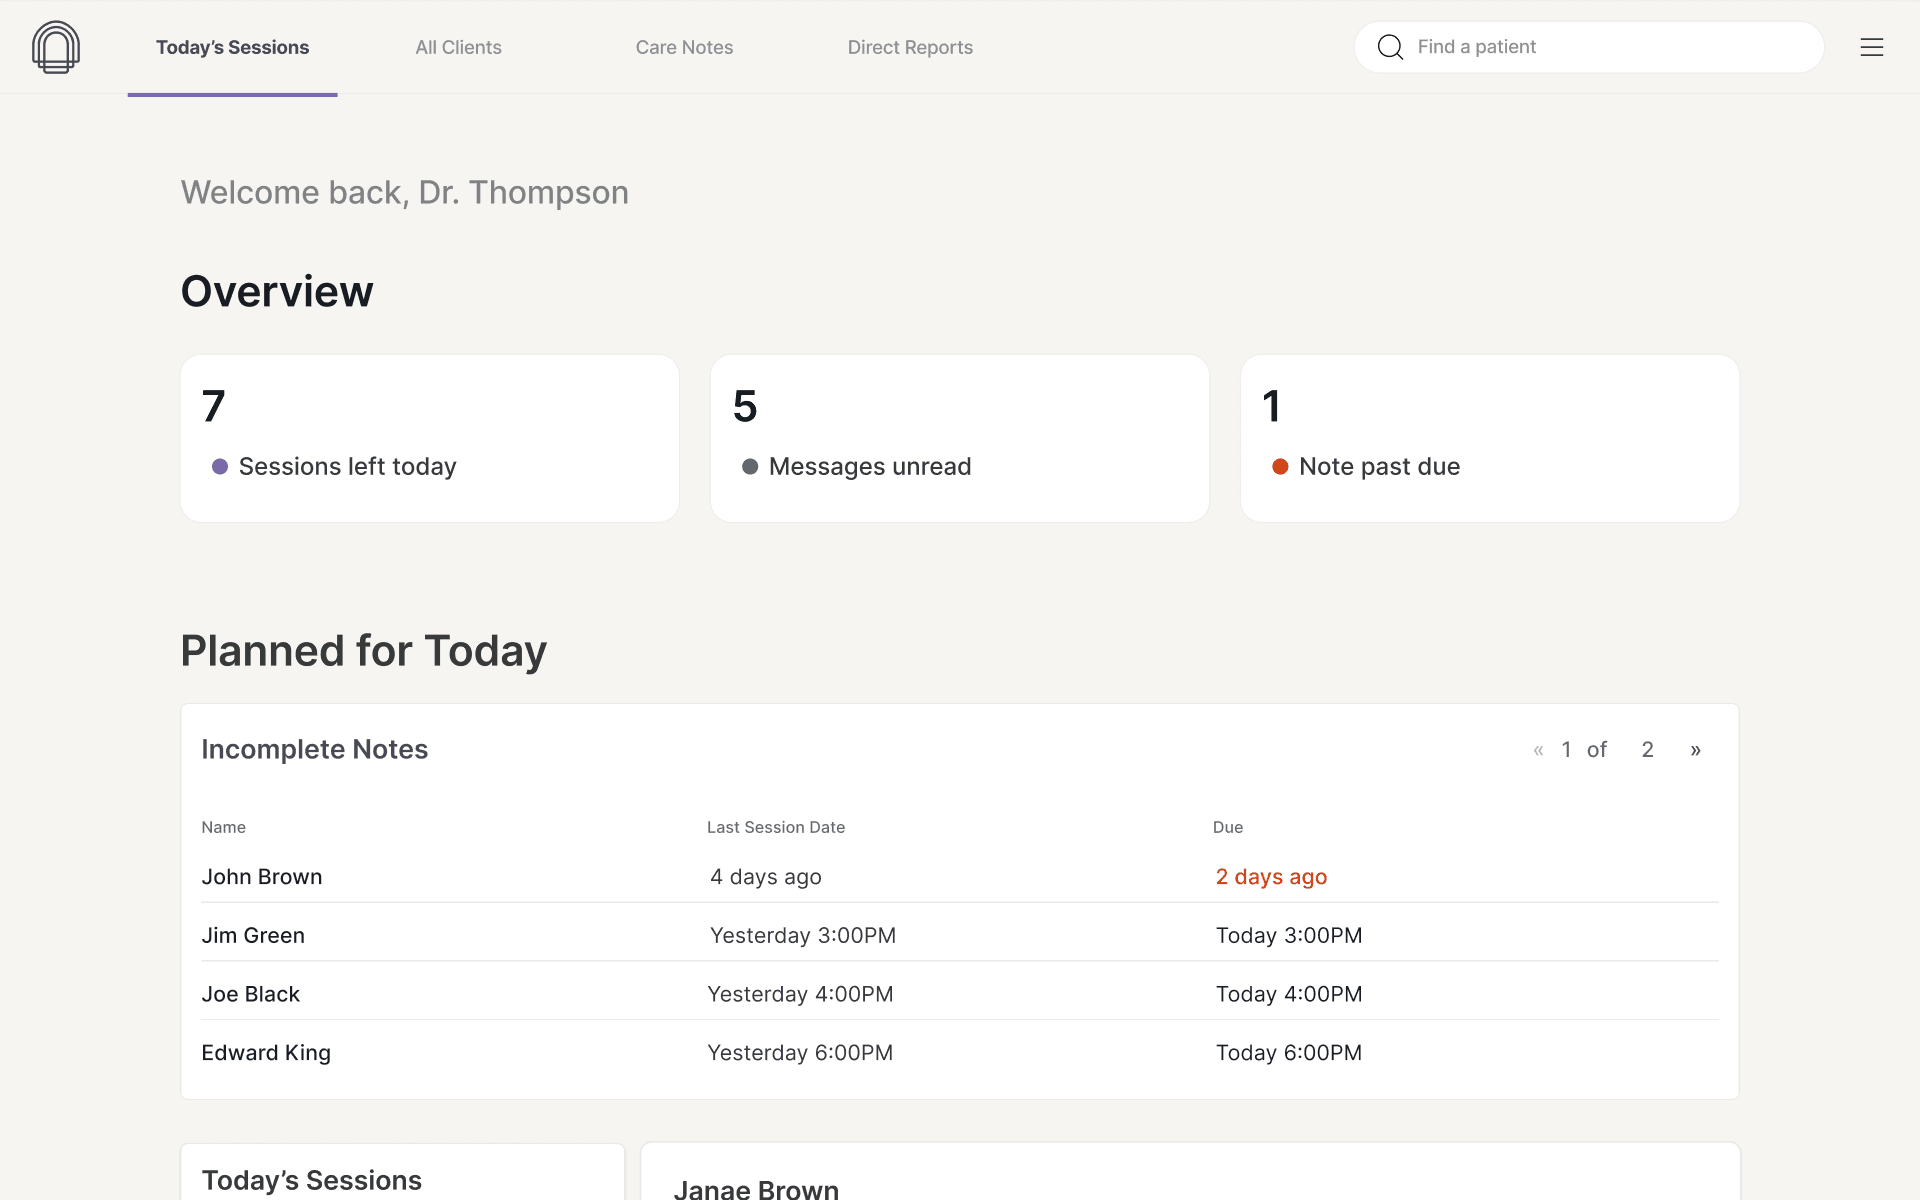
Task: Open the 1 Note past due card
Action: click(x=1490, y=438)
